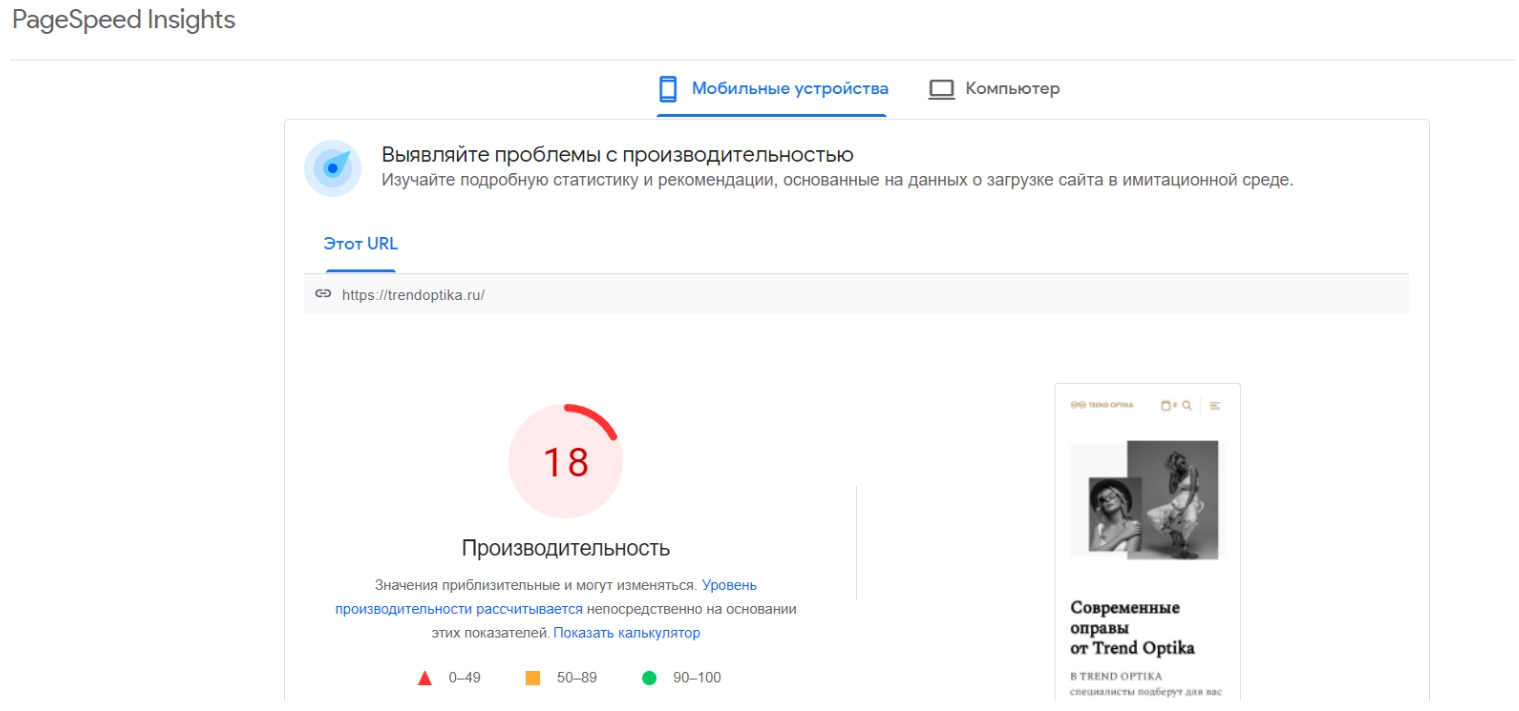This screenshot has height=711, width=1519.
Task: Open the Уровень производительности рассчитывается link
Action: point(459,608)
